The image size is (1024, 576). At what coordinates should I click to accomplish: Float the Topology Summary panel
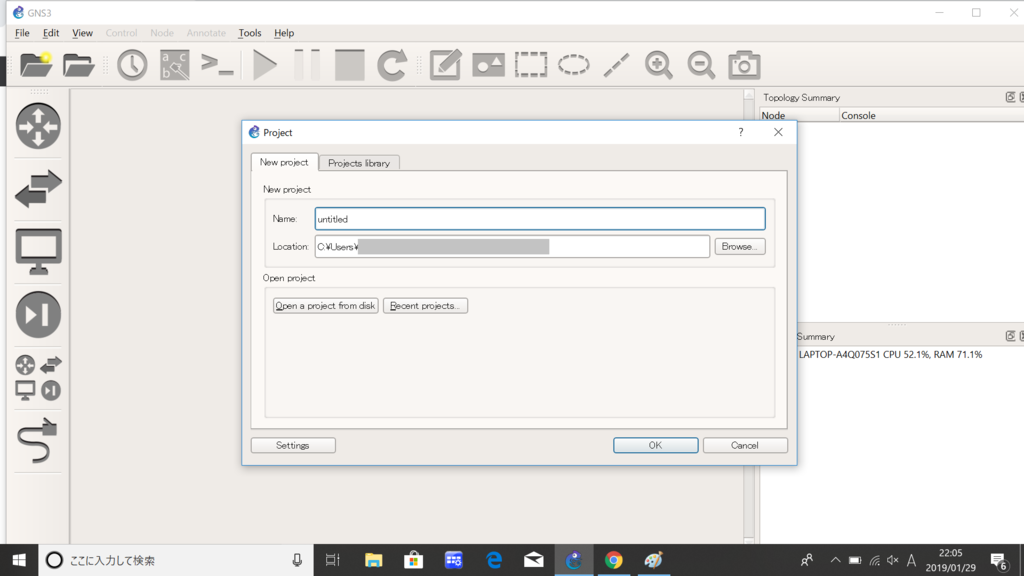1010,97
